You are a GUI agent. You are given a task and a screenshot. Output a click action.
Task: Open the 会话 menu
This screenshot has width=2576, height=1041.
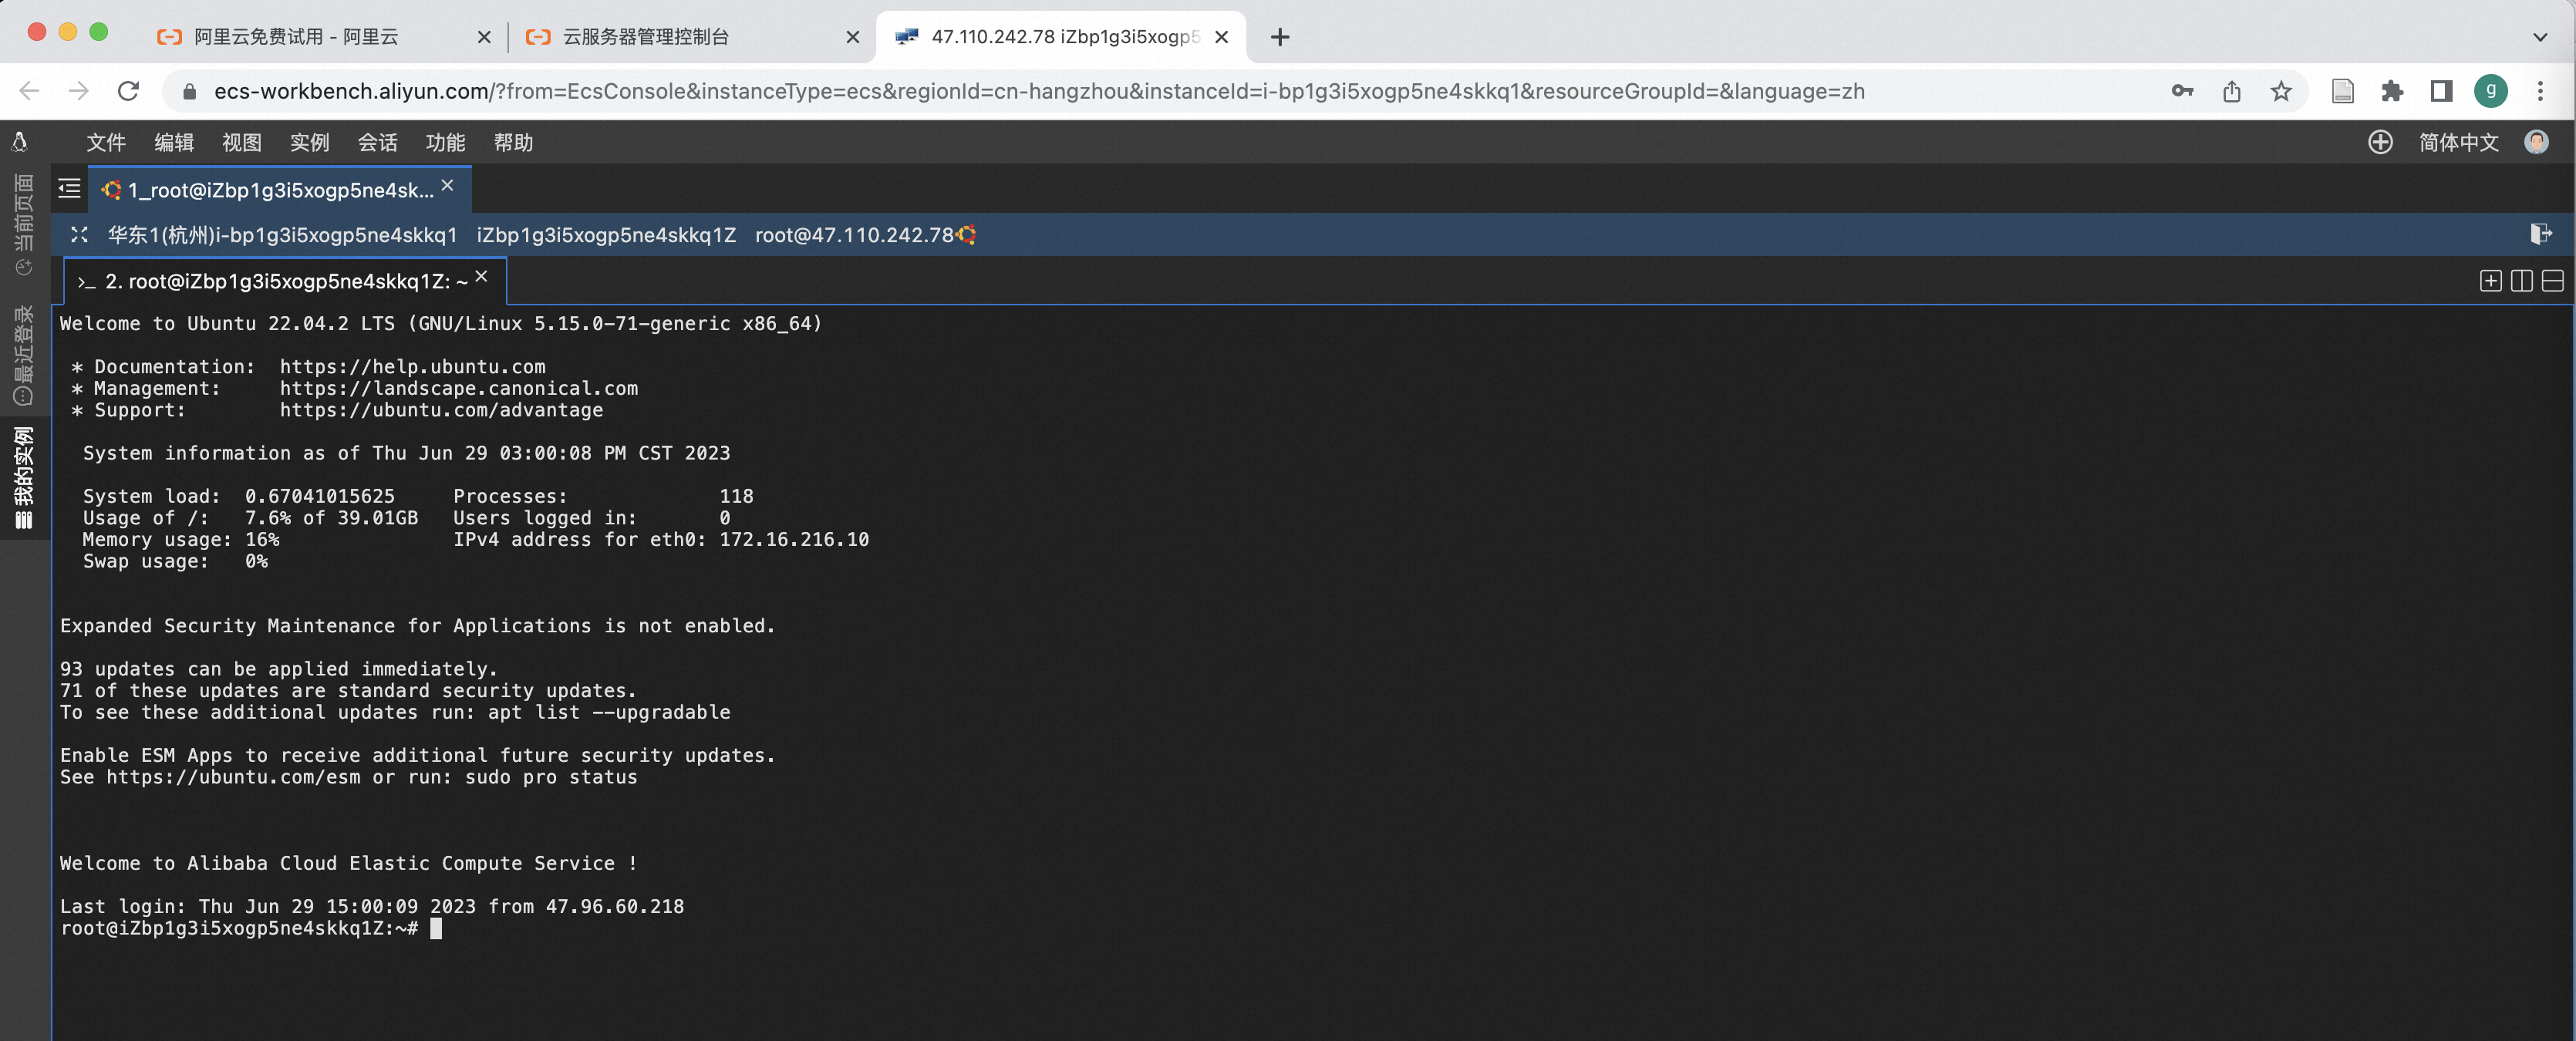[x=377, y=142]
